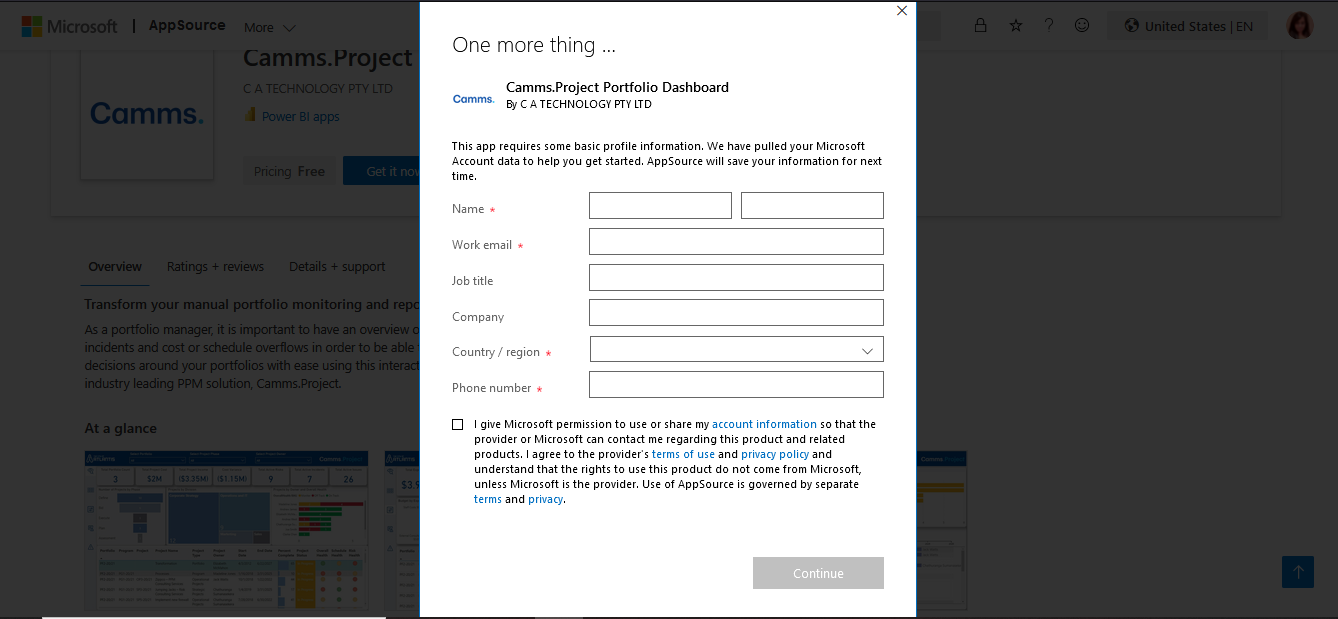Click the feedback smiley icon

coord(1082,25)
